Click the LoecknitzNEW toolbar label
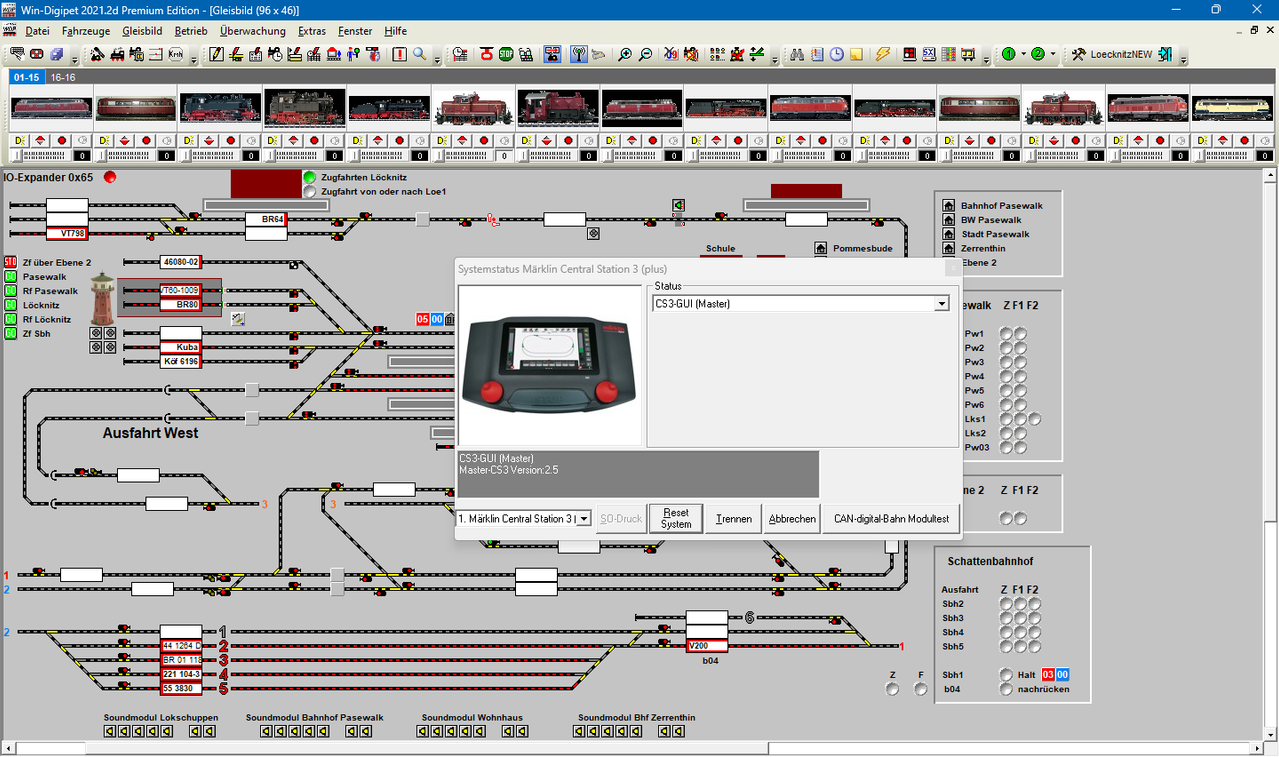Image resolution: width=1279 pixels, height=757 pixels. (1121, 54)
